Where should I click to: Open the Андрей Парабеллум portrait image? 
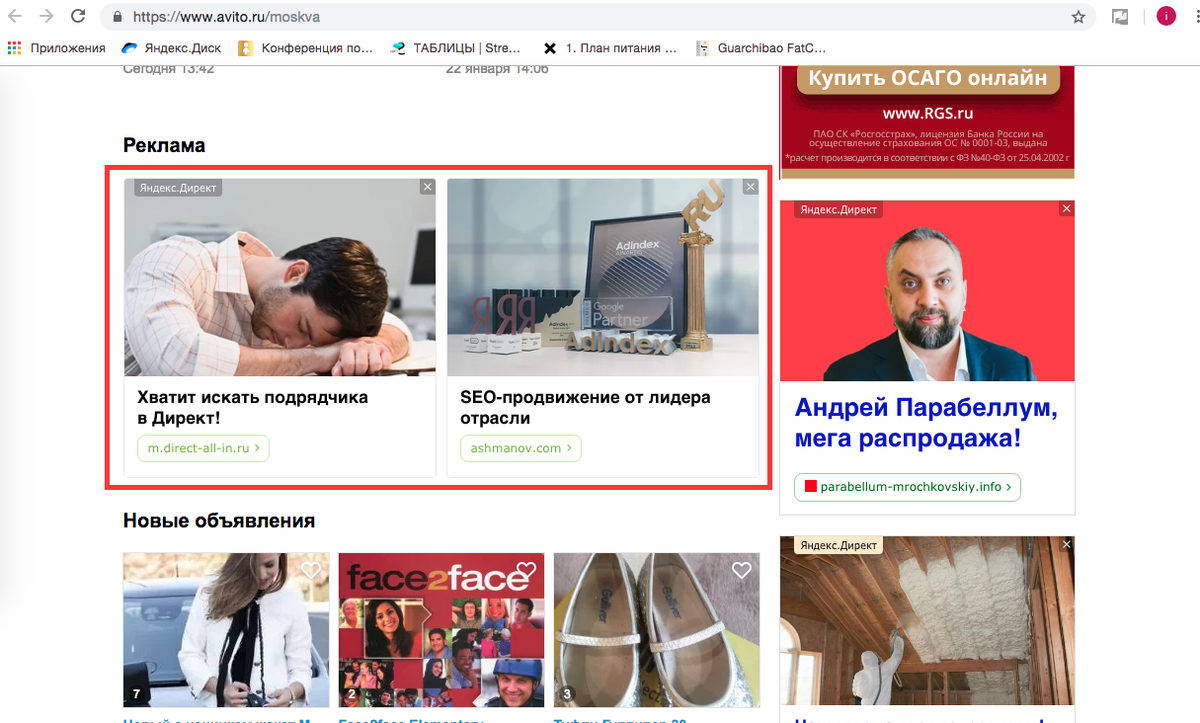click(x=927, y=290)
